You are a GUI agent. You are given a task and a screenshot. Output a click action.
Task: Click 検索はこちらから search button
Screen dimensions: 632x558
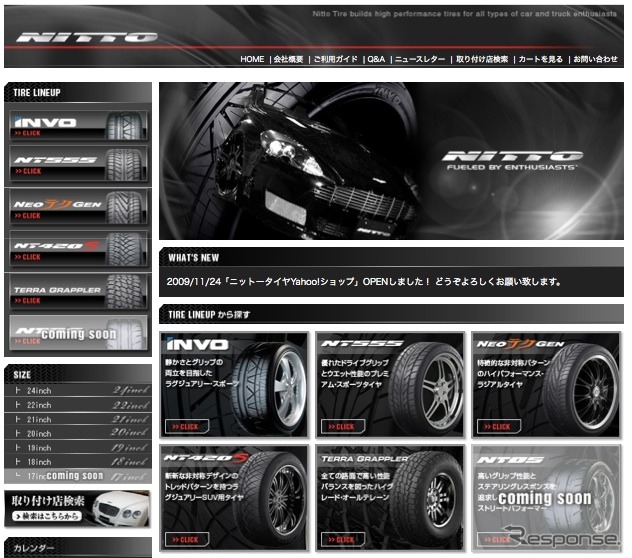coord(47,516)
